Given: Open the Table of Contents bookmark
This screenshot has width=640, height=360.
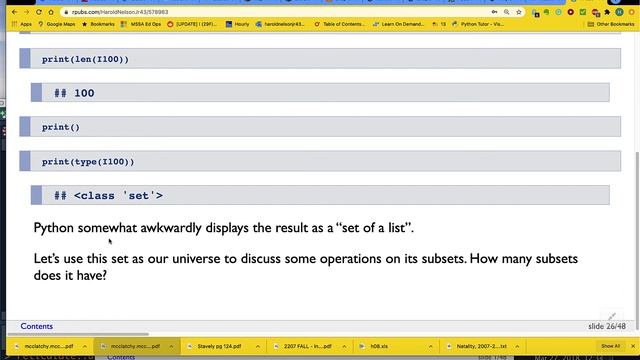Looking at the screenshot, I should [339, 24].
